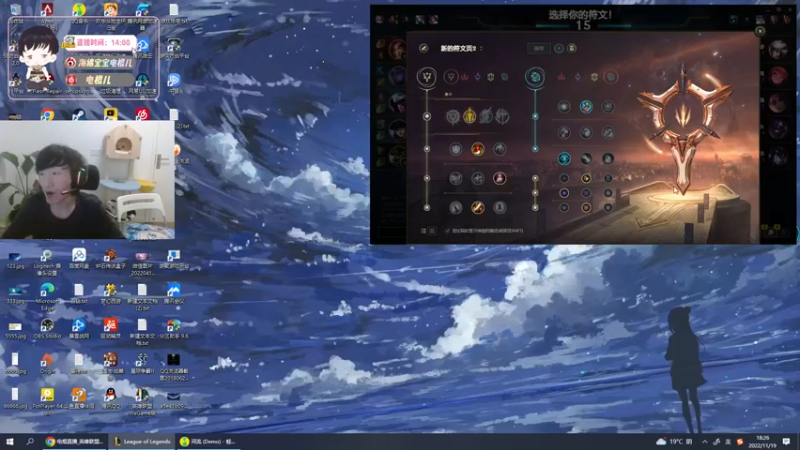Image resolution: width=800 pixels, height=450 pixels.
Task: Add a new rune page
Action: (x=559, y=48)
